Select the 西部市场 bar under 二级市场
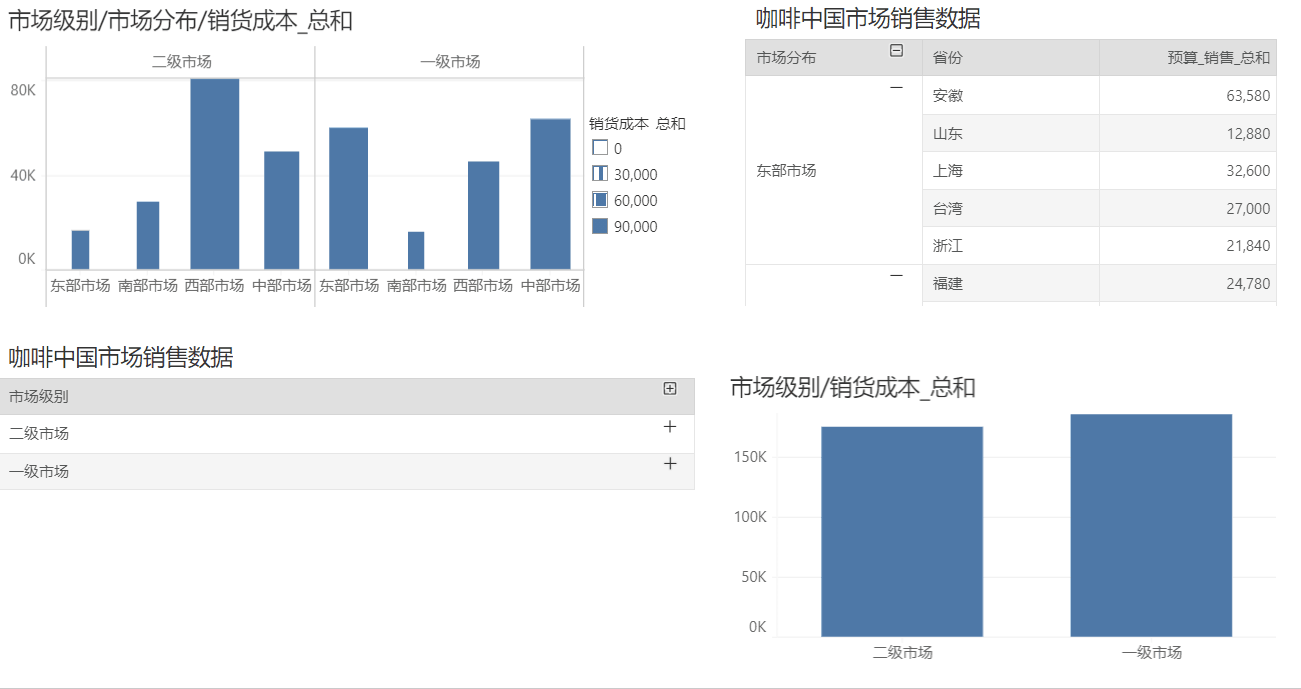Image resolution: width=1301 pixels, height=689 pixels. click(x=215, y=173)
